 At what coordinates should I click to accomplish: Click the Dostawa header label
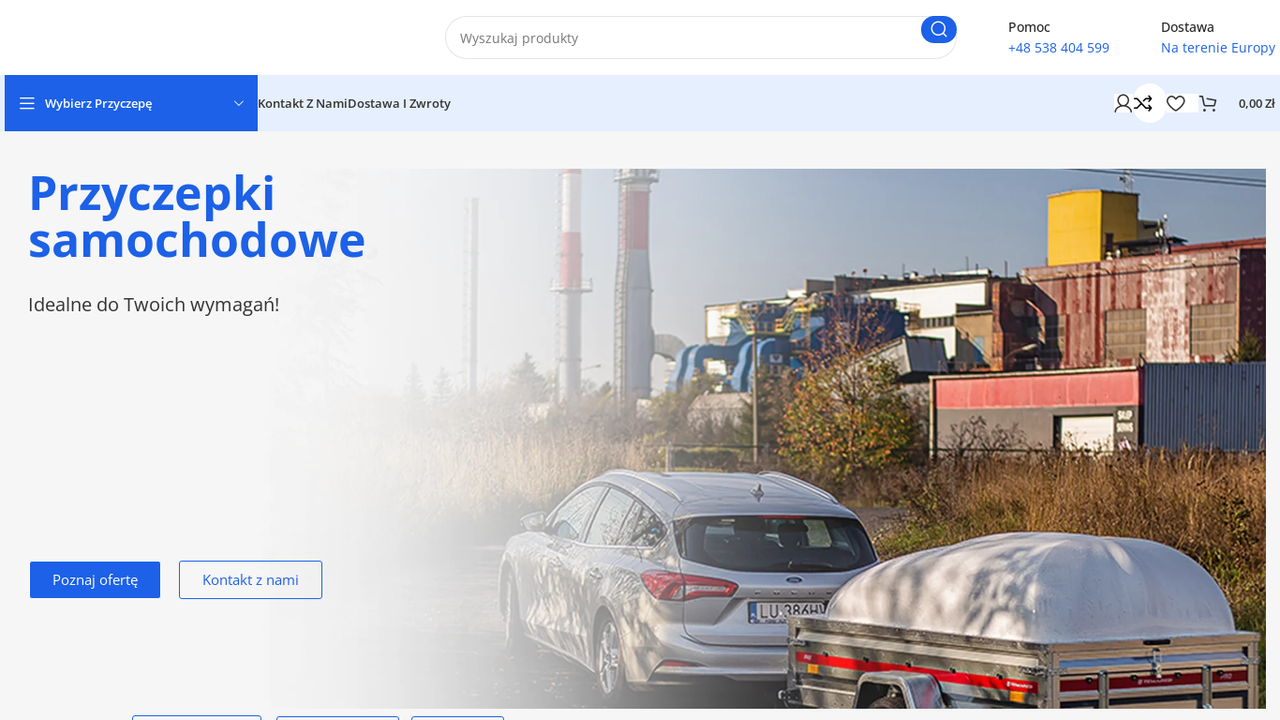tap(1187, 27)
